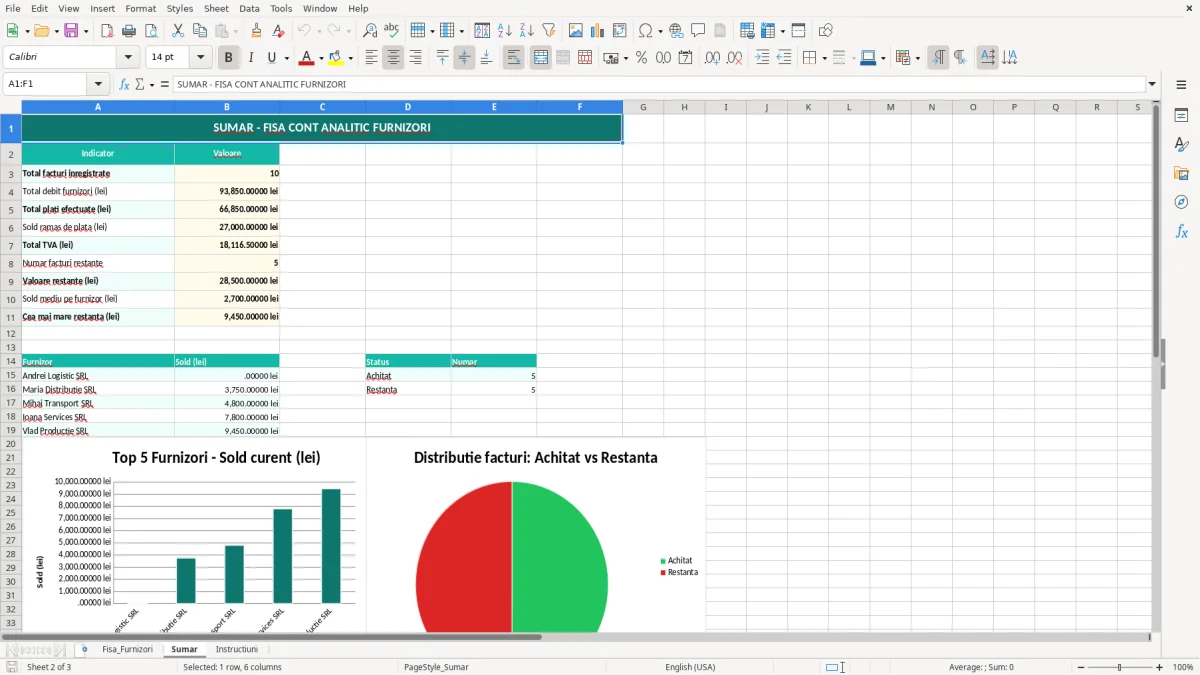Click the Save document icon

click(x=71, y=31)
